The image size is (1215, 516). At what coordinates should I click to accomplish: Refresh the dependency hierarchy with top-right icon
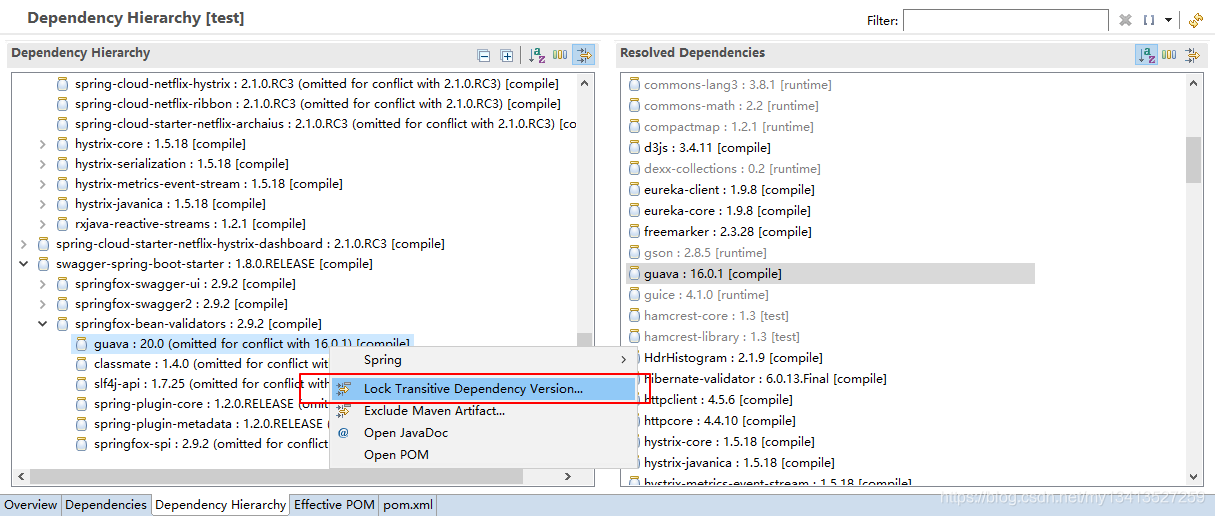point(1195,20)
